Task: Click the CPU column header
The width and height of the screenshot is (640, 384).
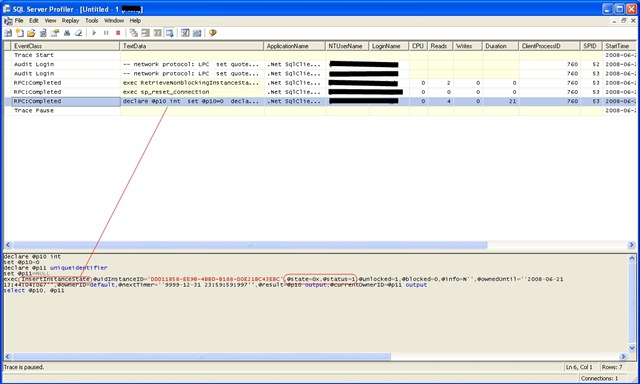Action: [418, 46]
